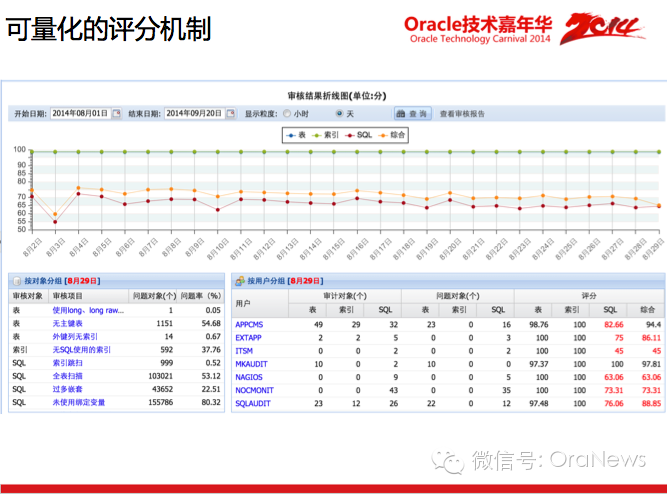Open the end date calendar picker icon
Screen dimensions: 667x494
pos(231,113)
